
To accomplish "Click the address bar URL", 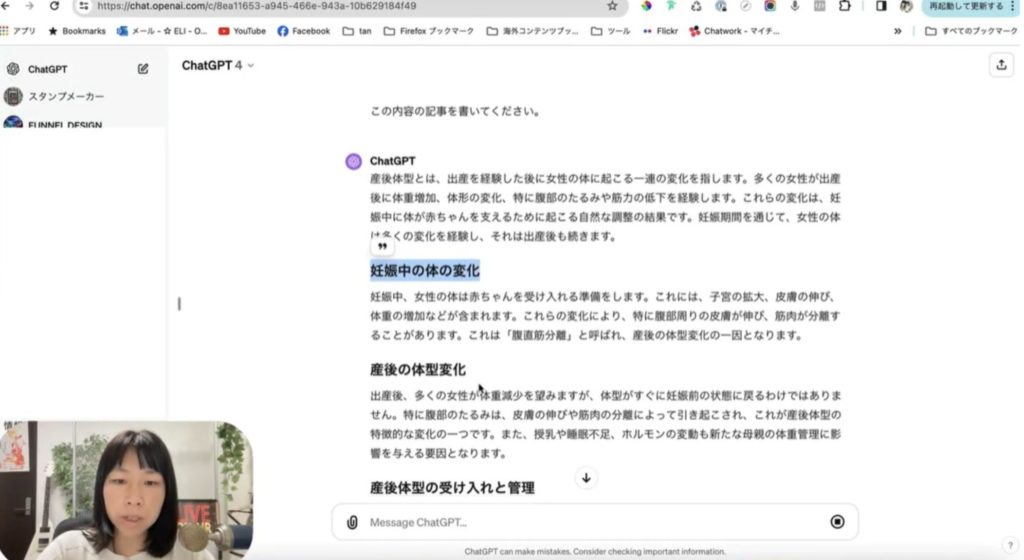I will (x=257, y=6).
